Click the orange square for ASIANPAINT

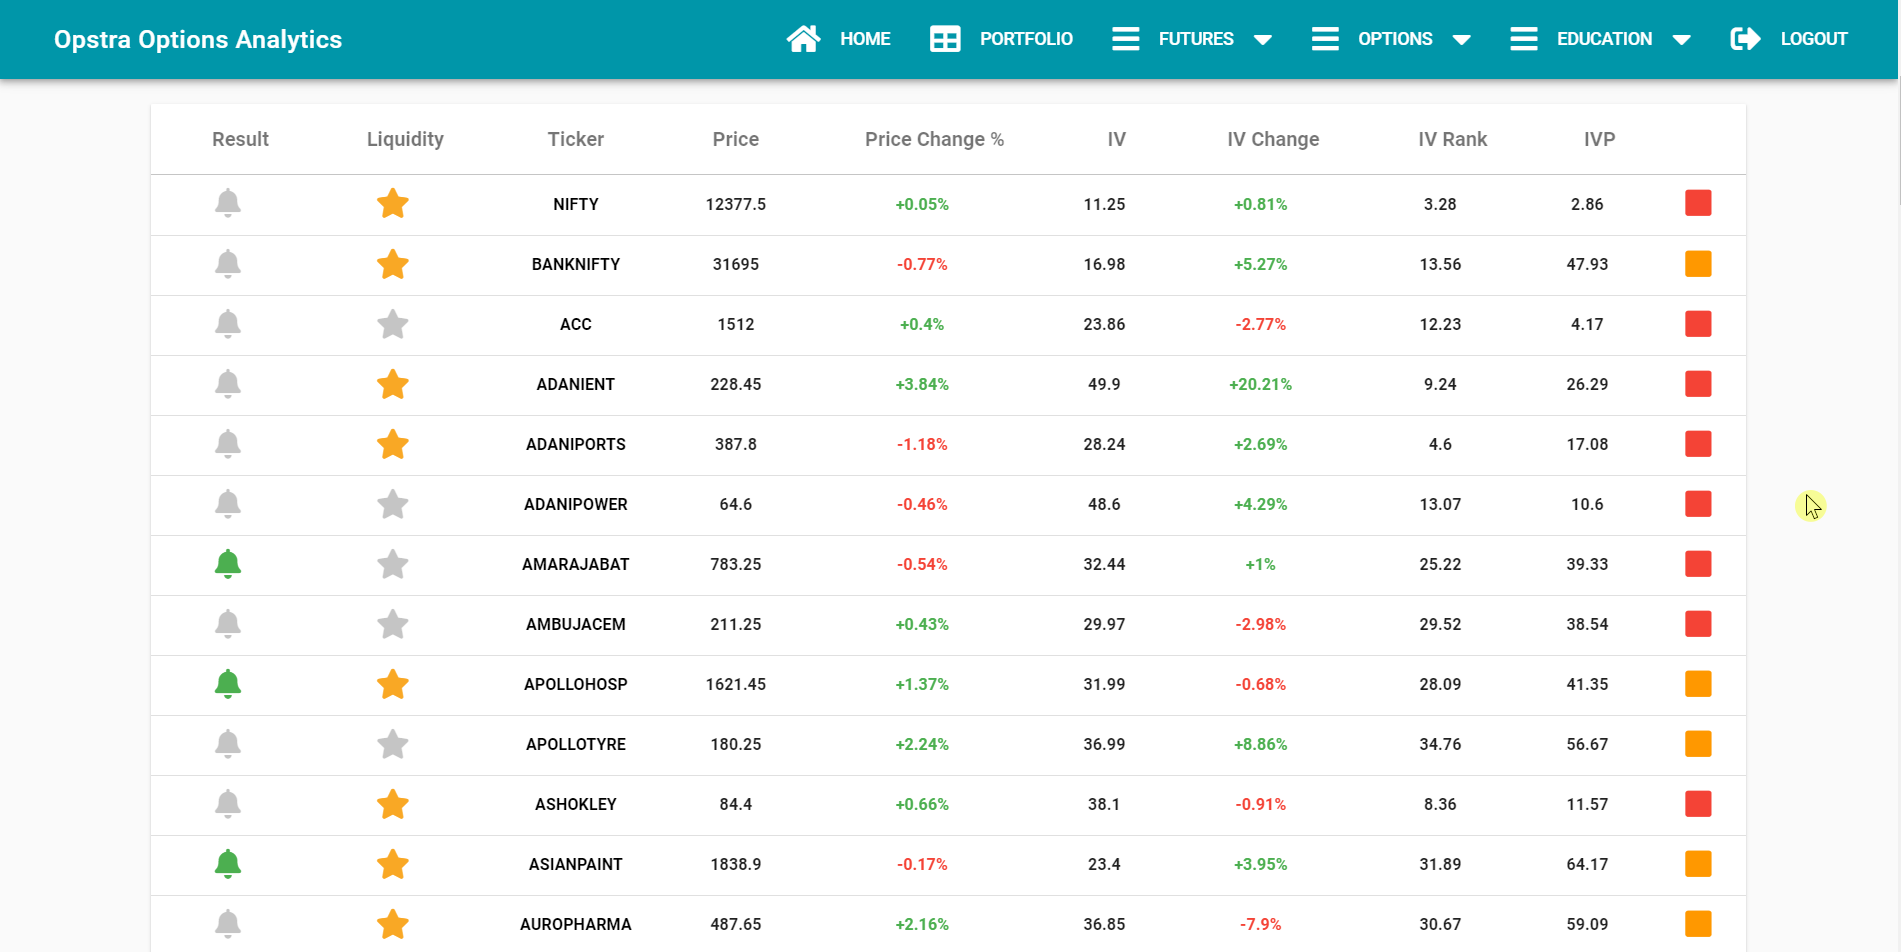1698,863
